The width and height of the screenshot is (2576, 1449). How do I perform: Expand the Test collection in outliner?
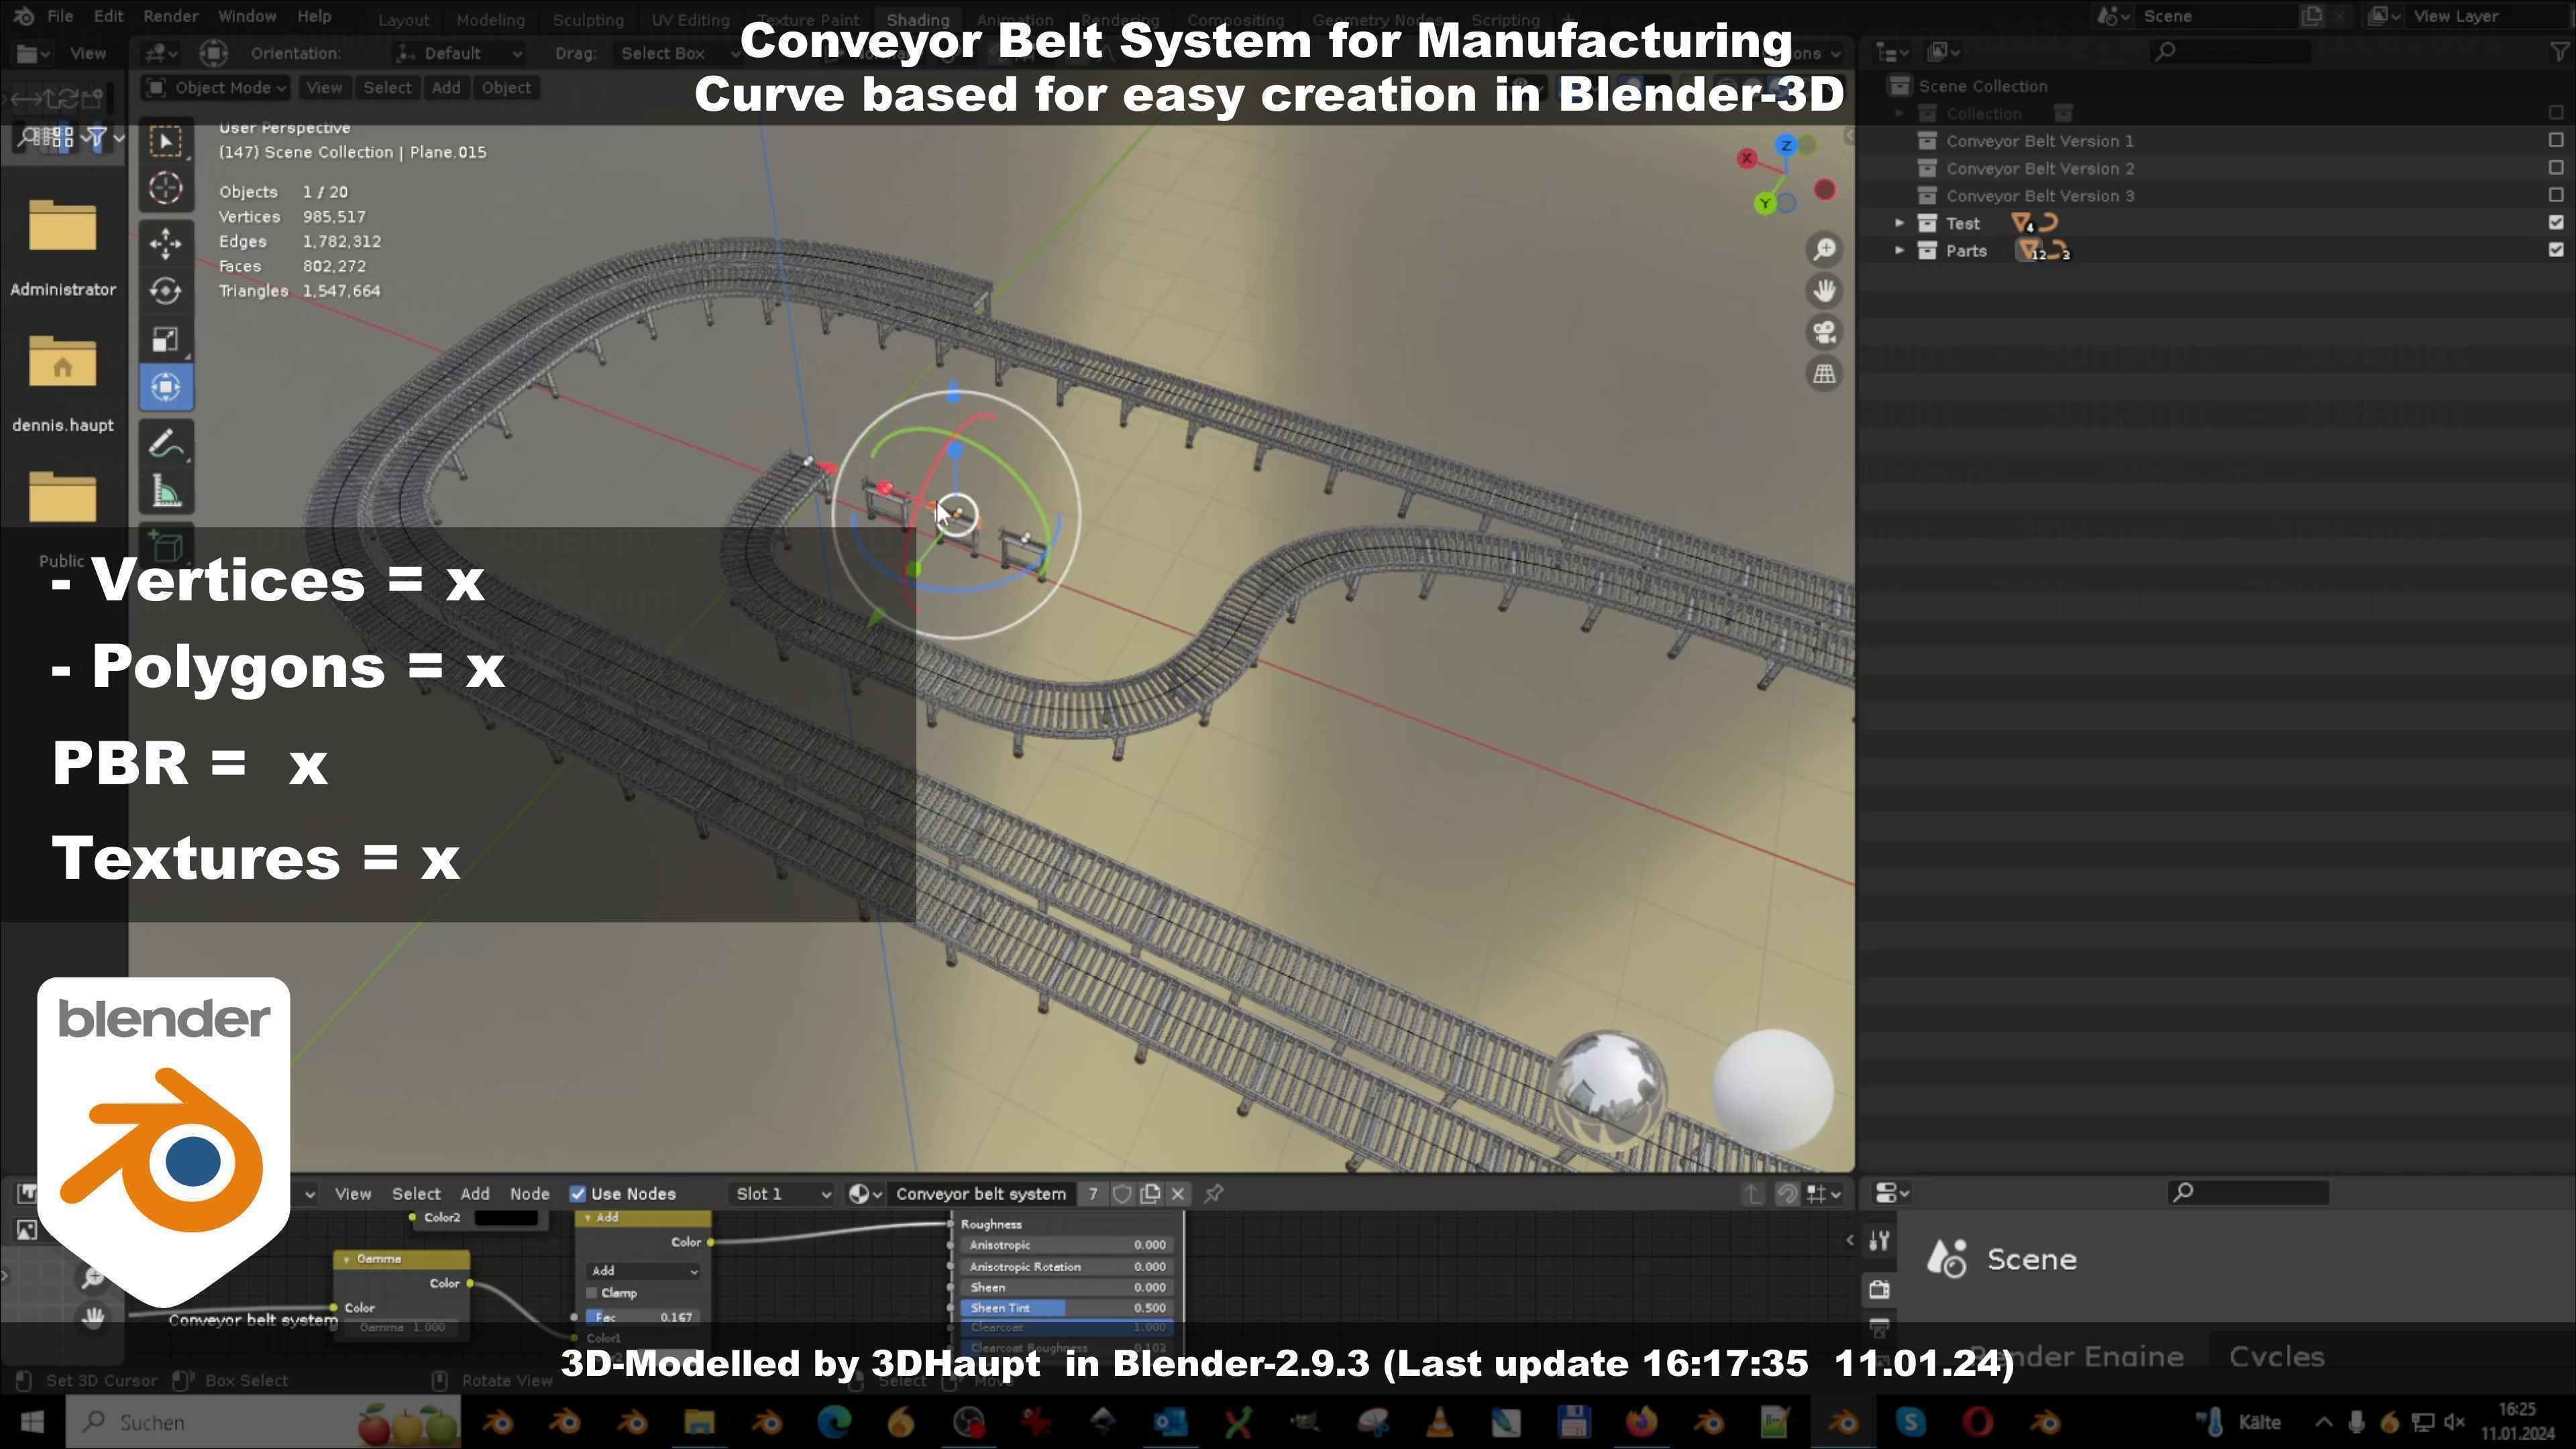1899,223
